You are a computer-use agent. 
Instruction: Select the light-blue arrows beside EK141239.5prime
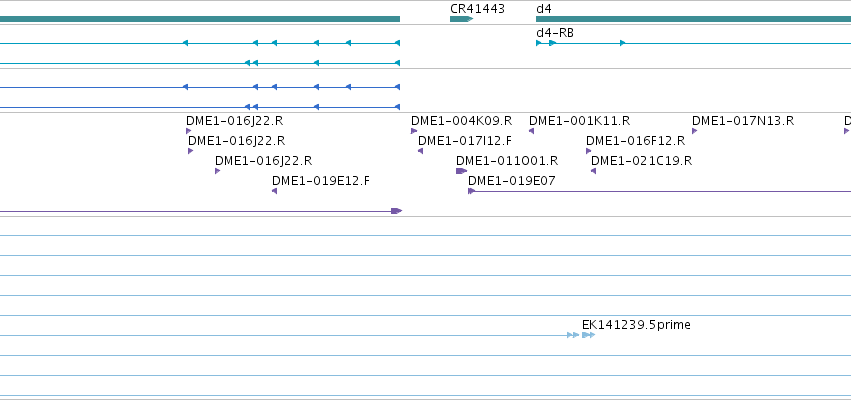581,335
